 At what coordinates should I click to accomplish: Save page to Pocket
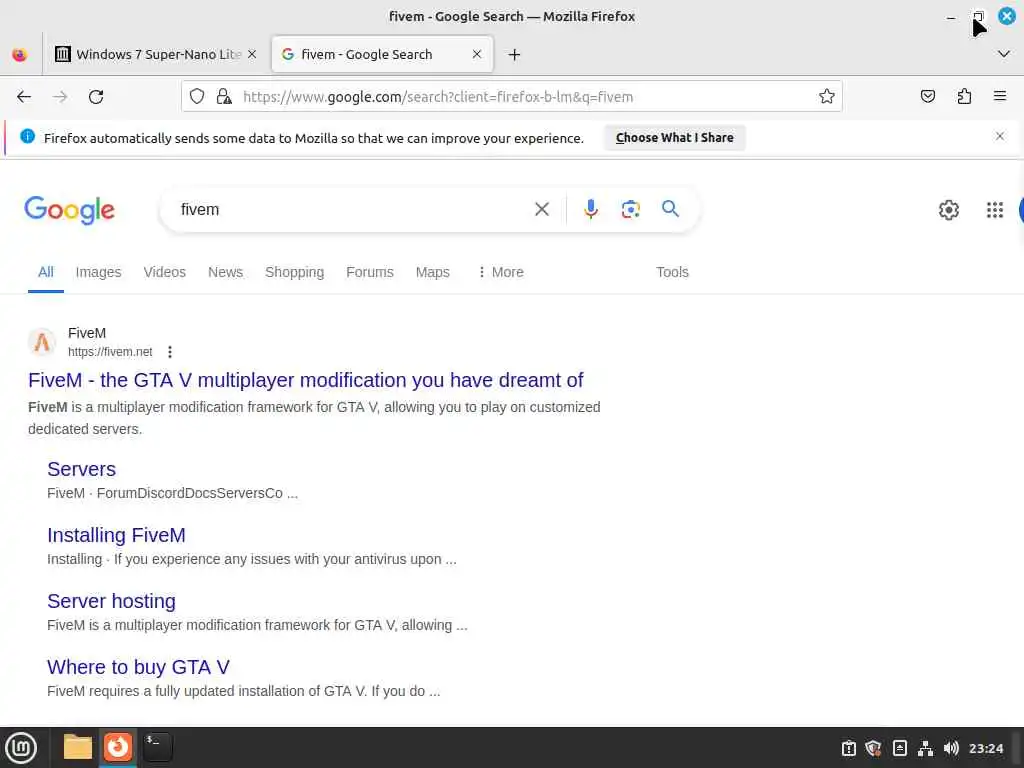[x=927, y=97]
